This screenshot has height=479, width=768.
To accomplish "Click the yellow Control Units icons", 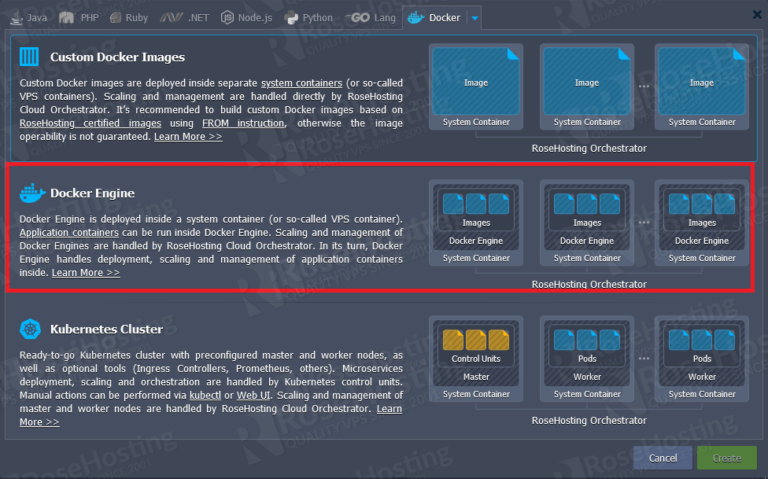I will click(476, 340).
